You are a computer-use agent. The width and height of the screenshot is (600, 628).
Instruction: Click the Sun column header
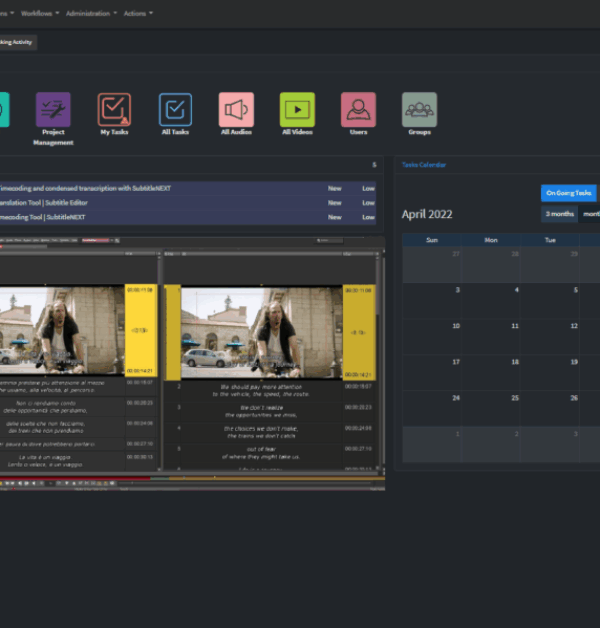[x=432, y=240]
